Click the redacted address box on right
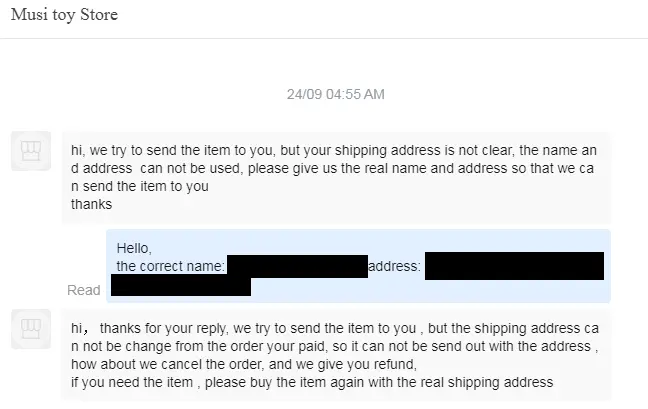648x409 pixels. pyautogui.click(x=514, y=266)
